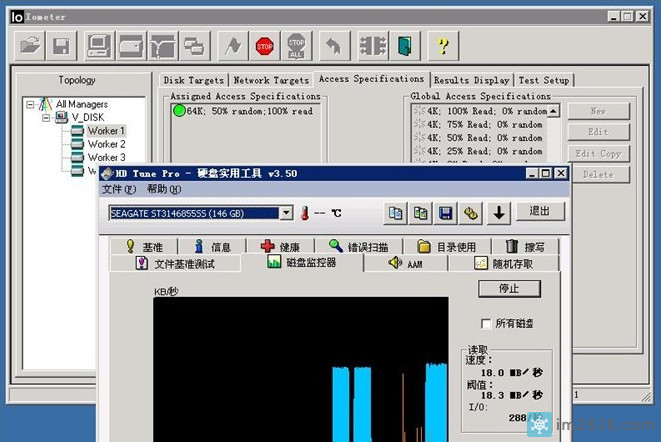This screenshot has height=442, width=662.
Task: Select Worker 2 in the topology tree
Action: pos(106,144)
